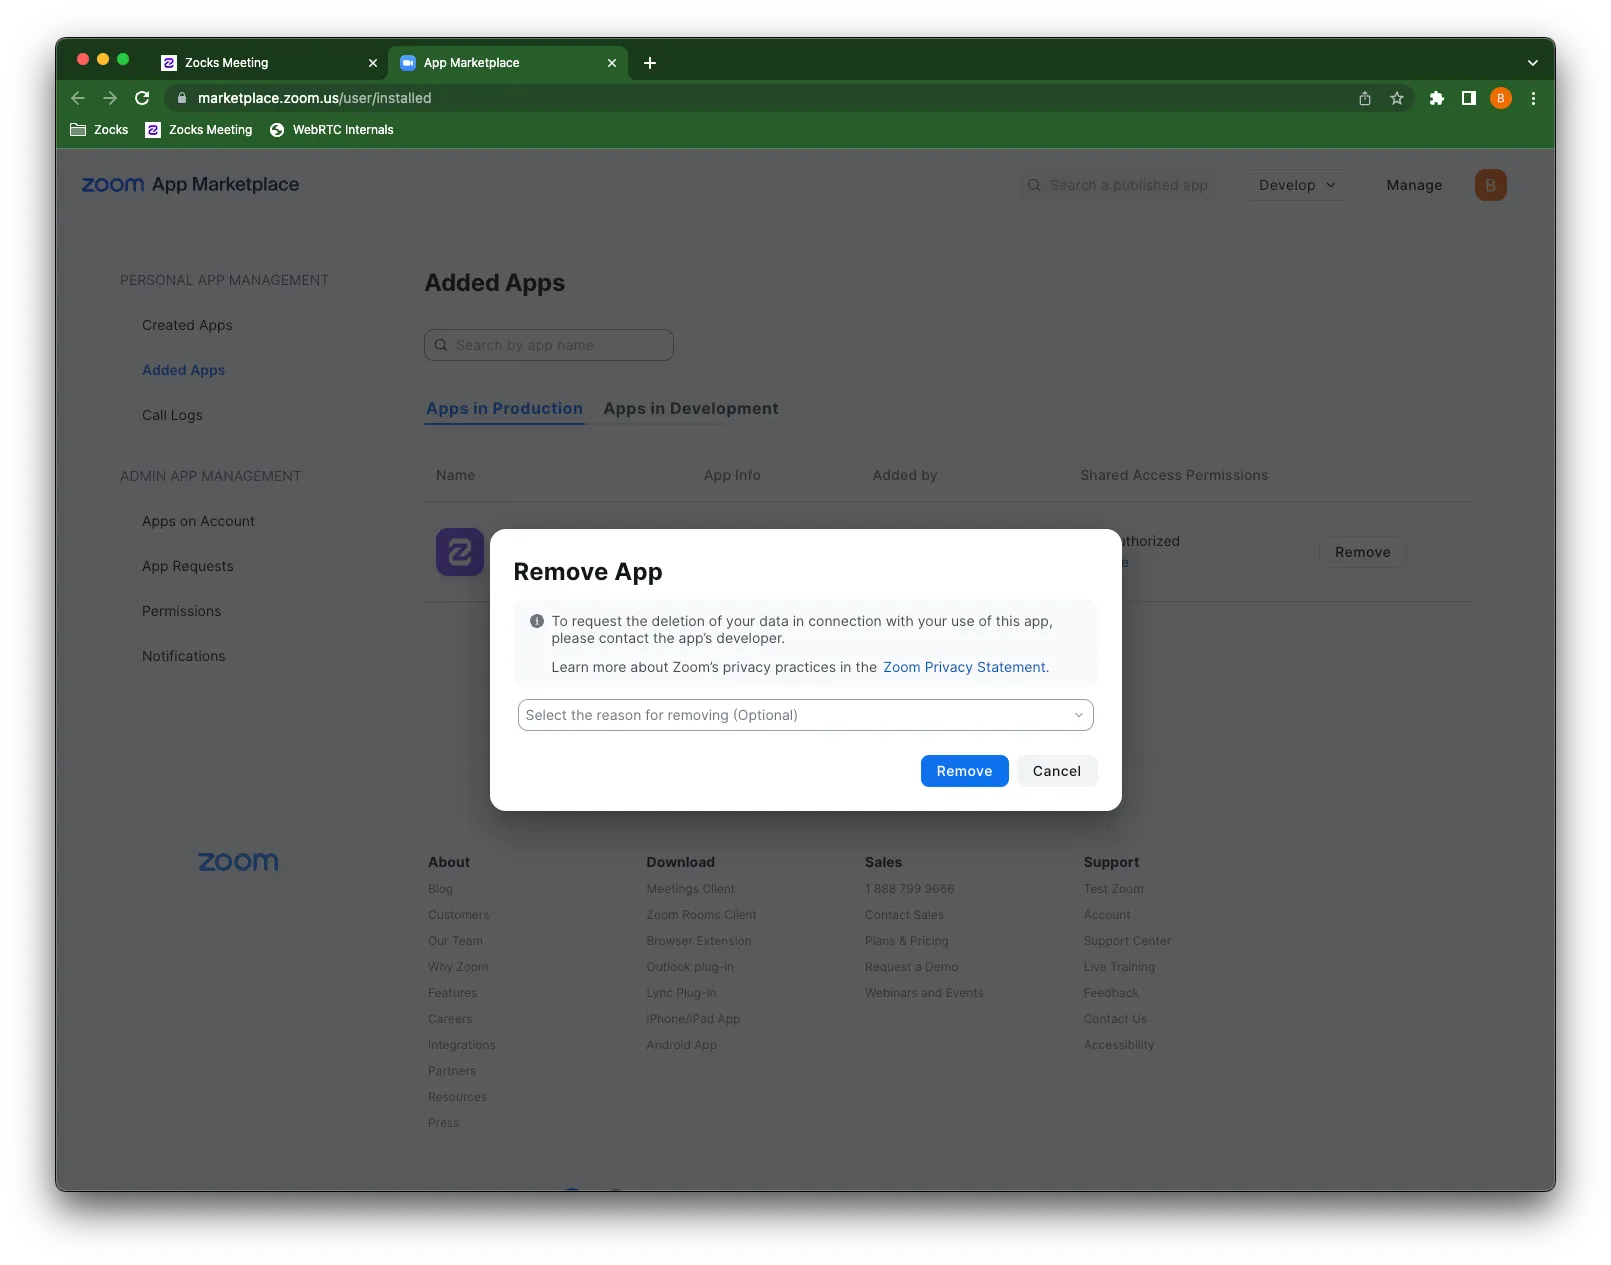
Task: Close the Zocks Meeting tab
Action: [373, 63]
